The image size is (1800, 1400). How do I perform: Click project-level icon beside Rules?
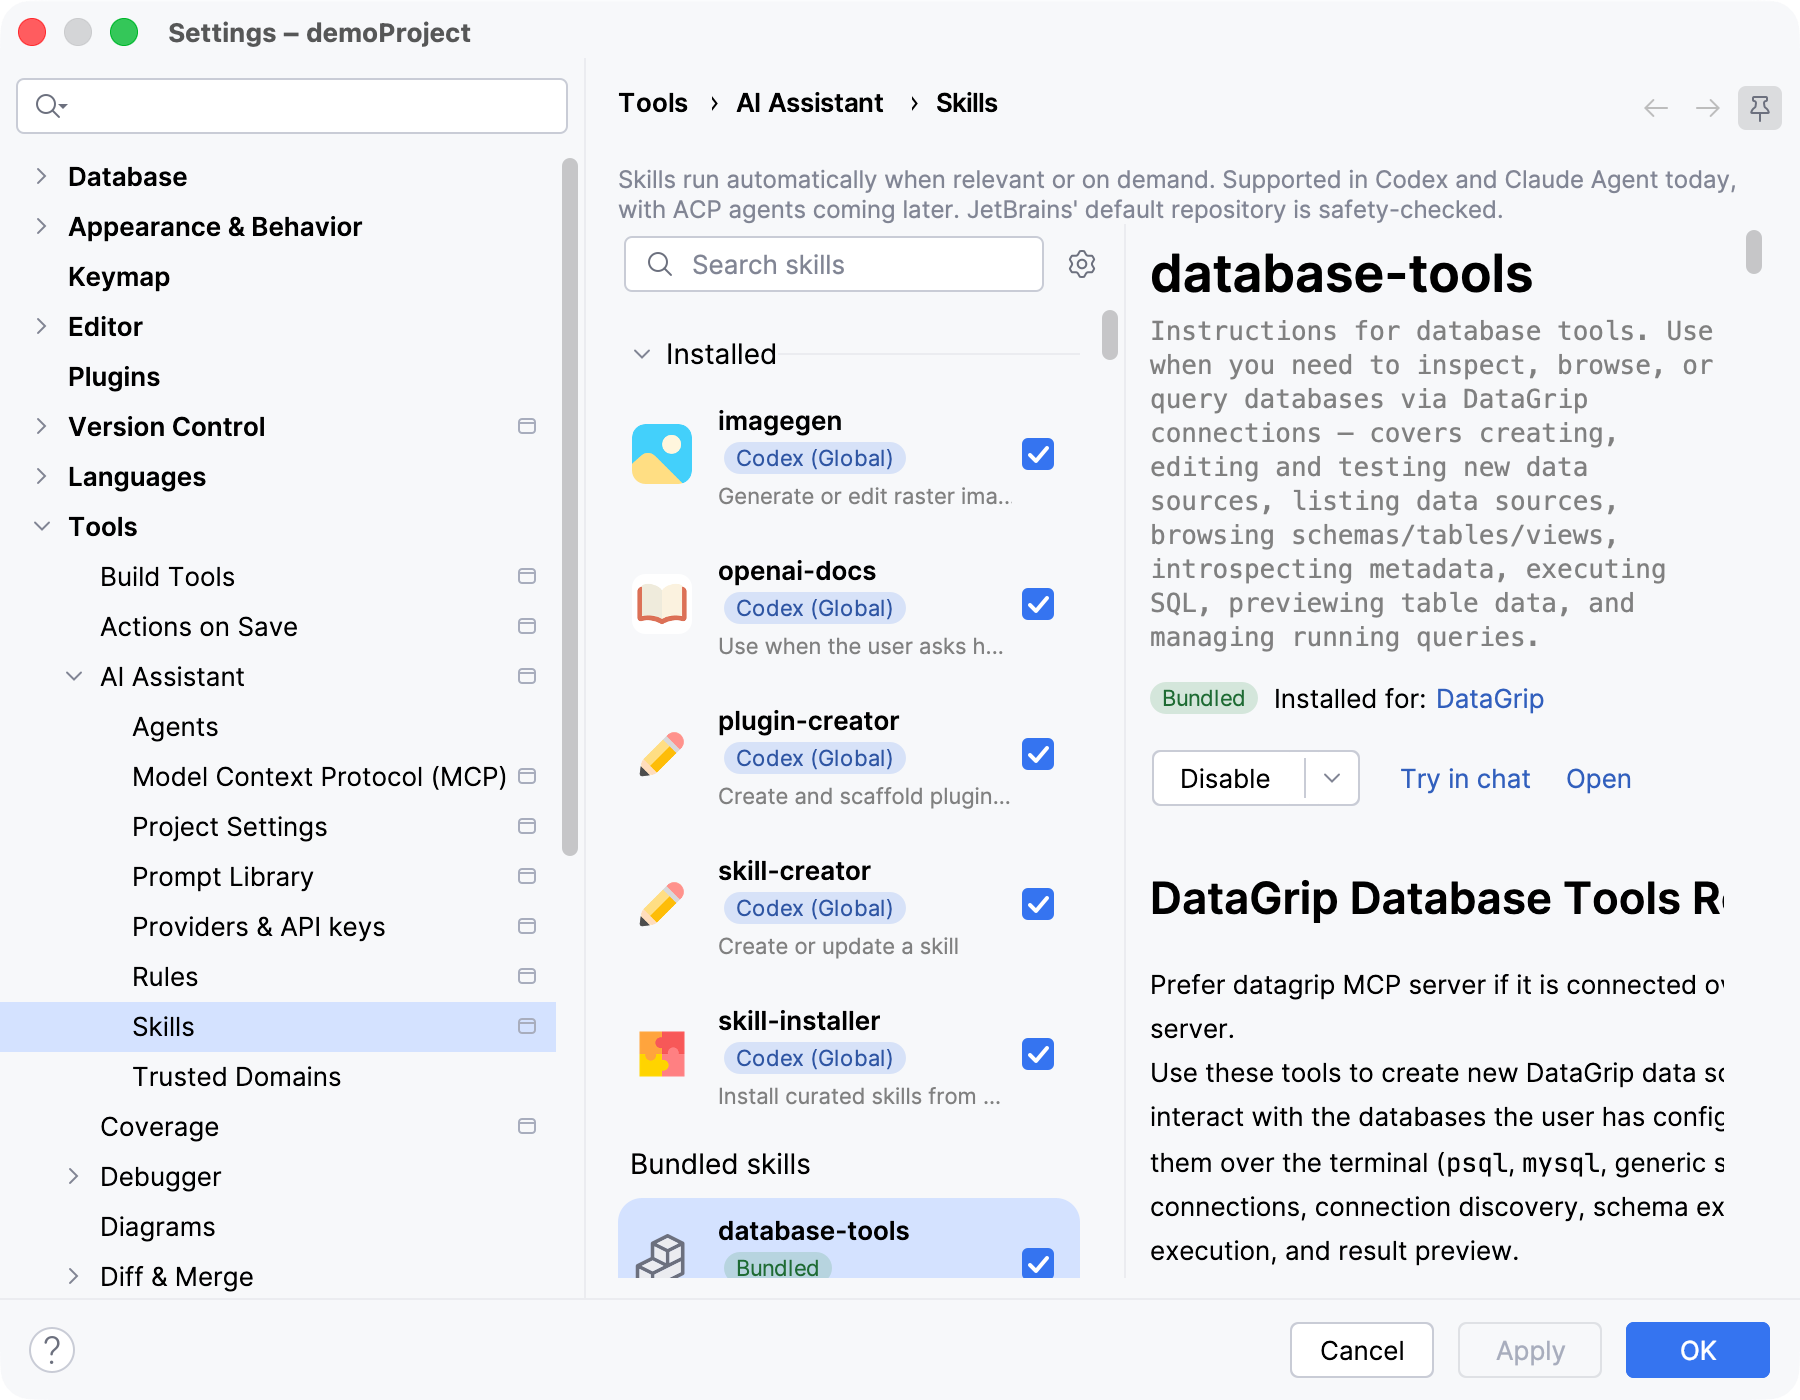tap(527, 976)
